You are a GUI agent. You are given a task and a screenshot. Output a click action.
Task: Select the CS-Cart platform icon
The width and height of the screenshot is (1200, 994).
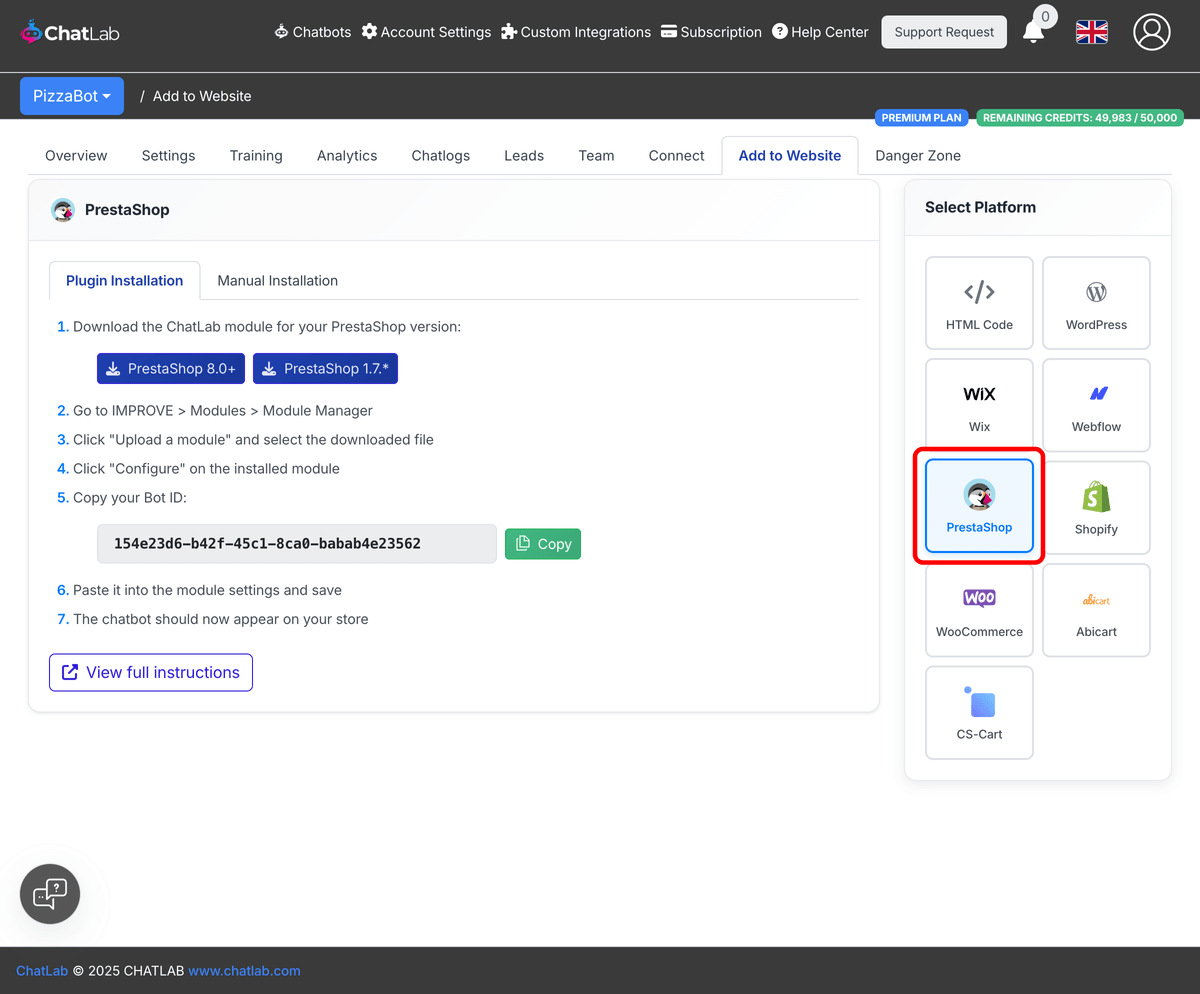(979, 712)
